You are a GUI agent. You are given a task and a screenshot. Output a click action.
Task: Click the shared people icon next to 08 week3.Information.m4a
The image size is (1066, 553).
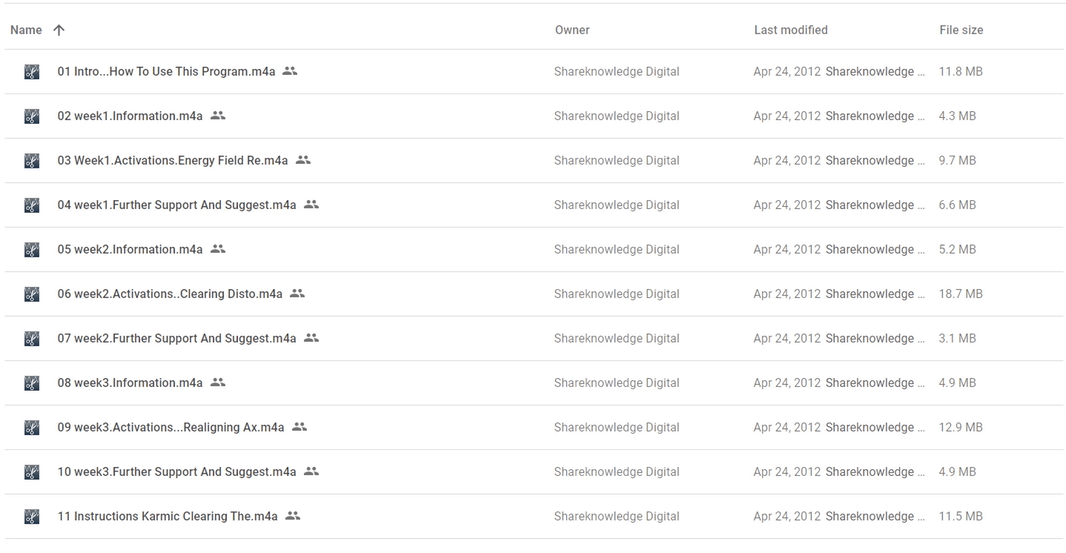pyautogui.click(x=218, y=382)
